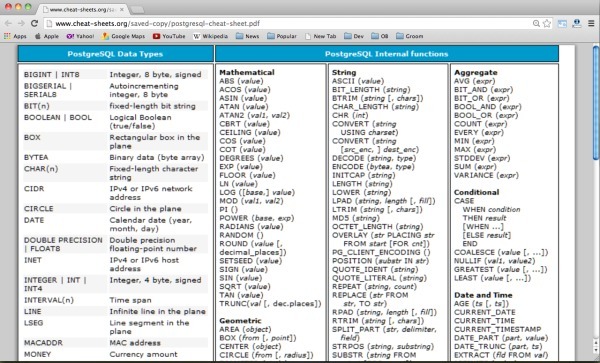Expand the Groom bookmarks folder
Viewport: 600px width, 363px height.
pos(410,36)
